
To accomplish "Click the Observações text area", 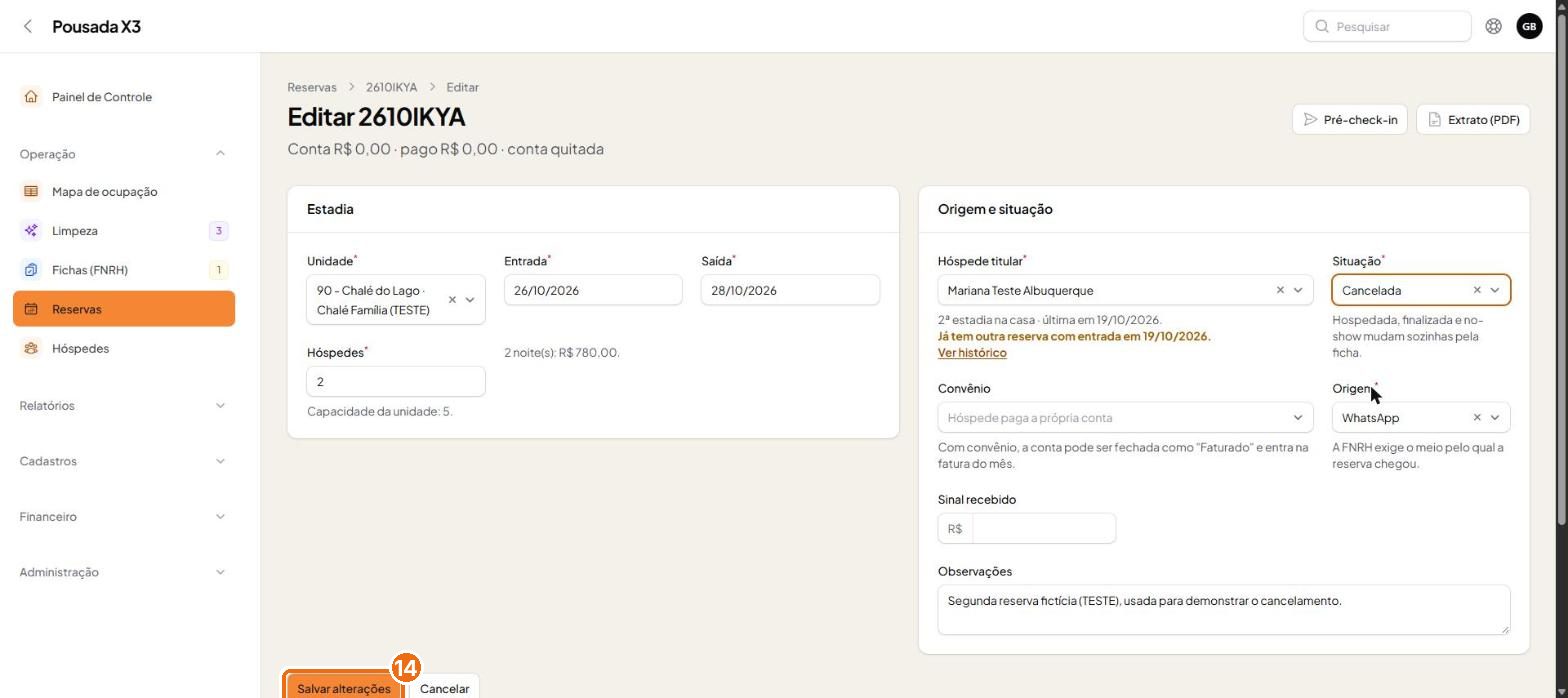I will [1224, 610].
